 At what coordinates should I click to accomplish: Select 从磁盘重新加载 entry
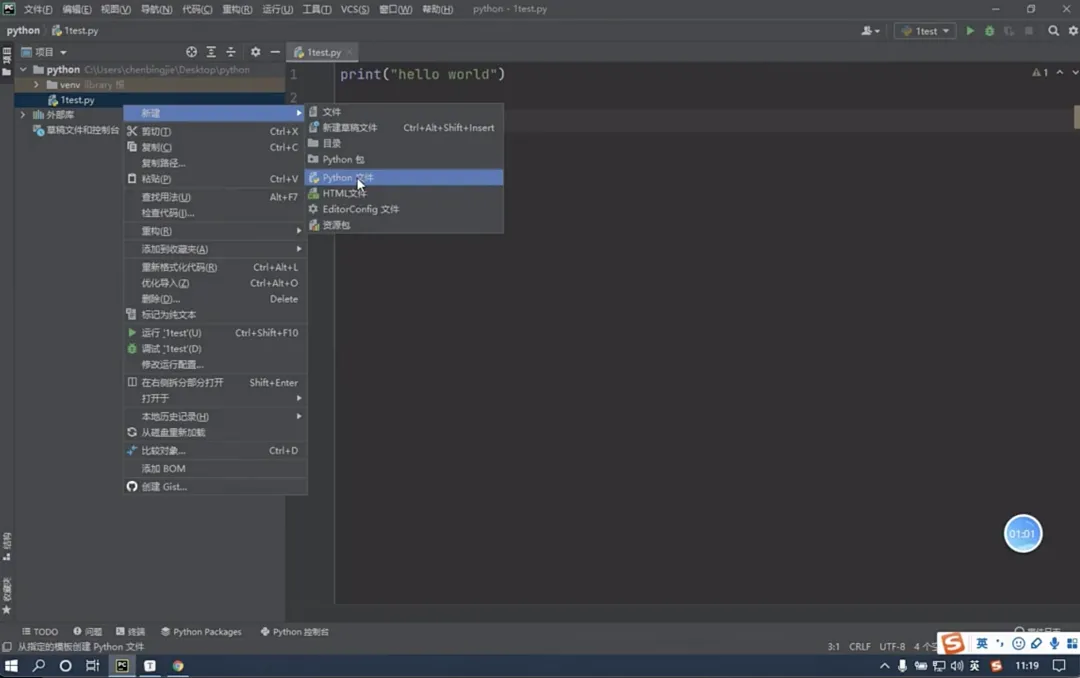(215, 433)
